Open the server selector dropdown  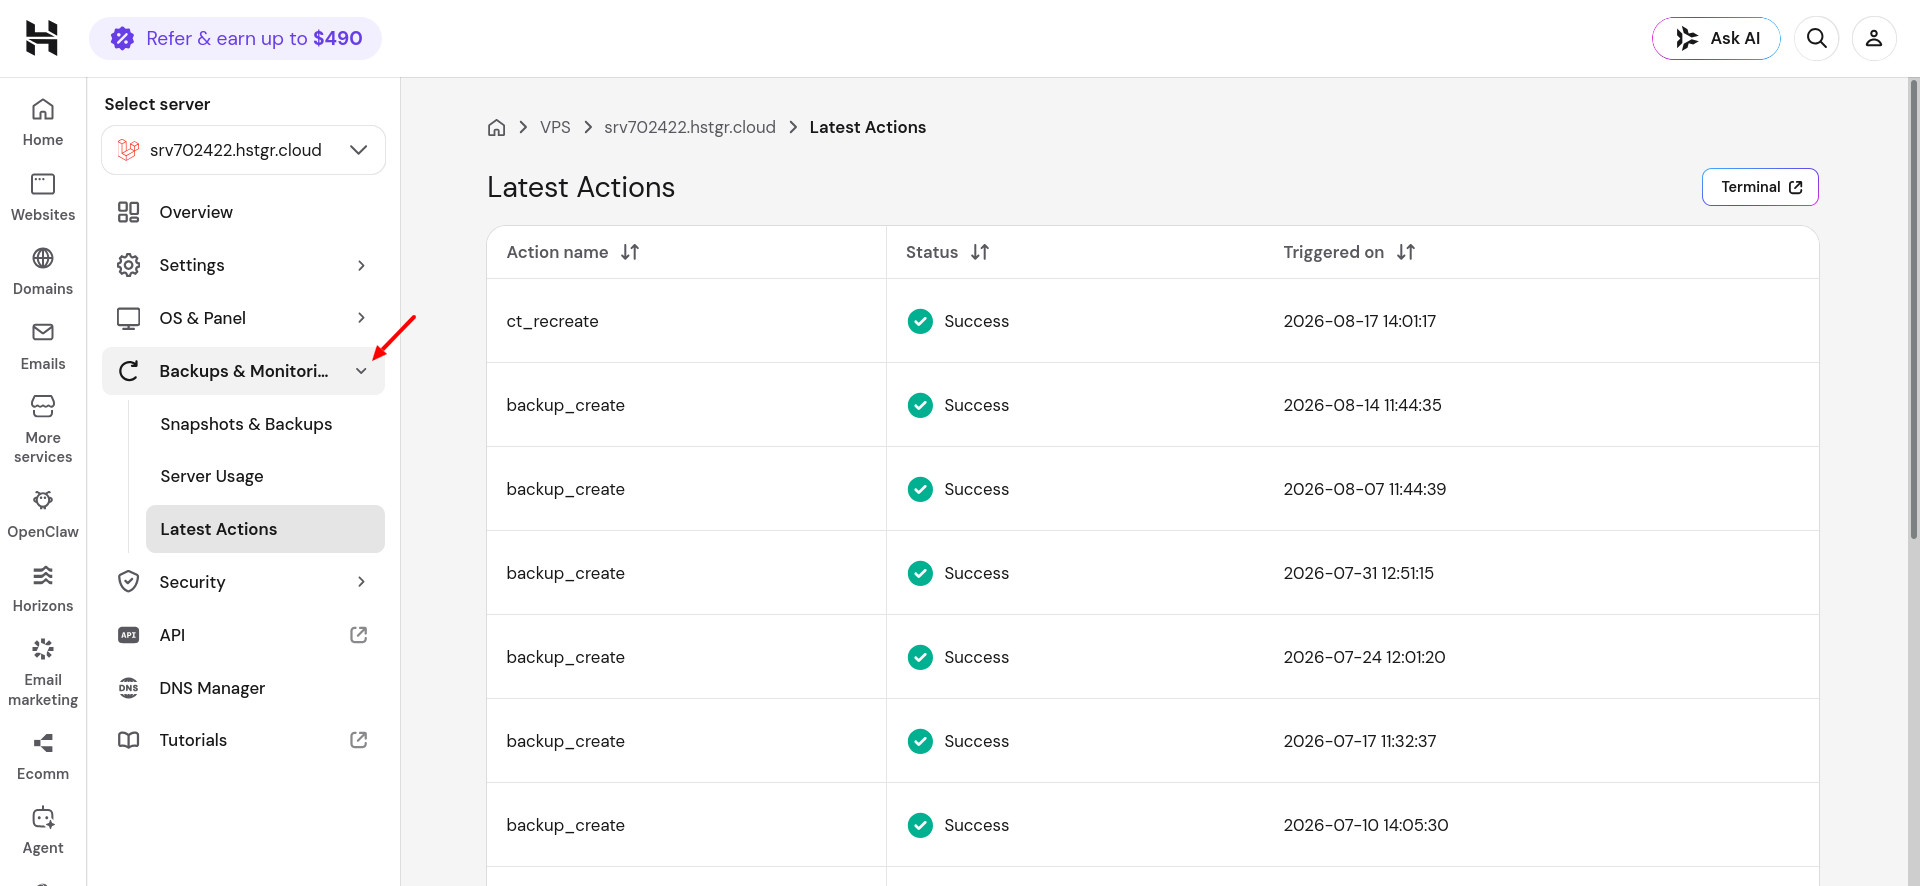point(243,150)
